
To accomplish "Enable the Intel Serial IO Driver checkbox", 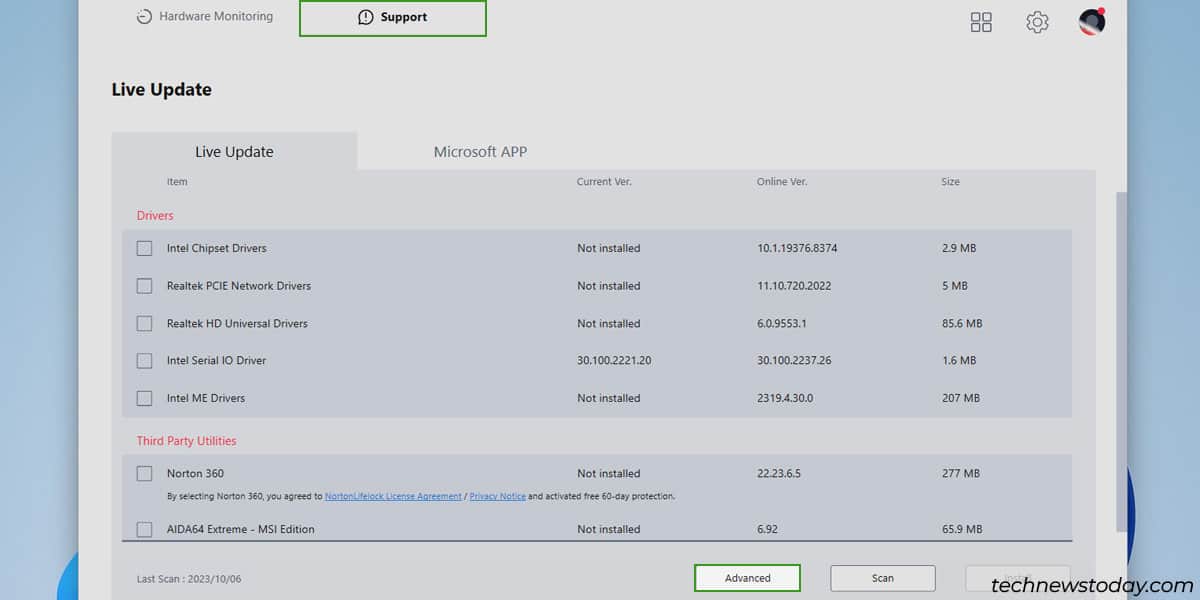I will click(145, 360).
